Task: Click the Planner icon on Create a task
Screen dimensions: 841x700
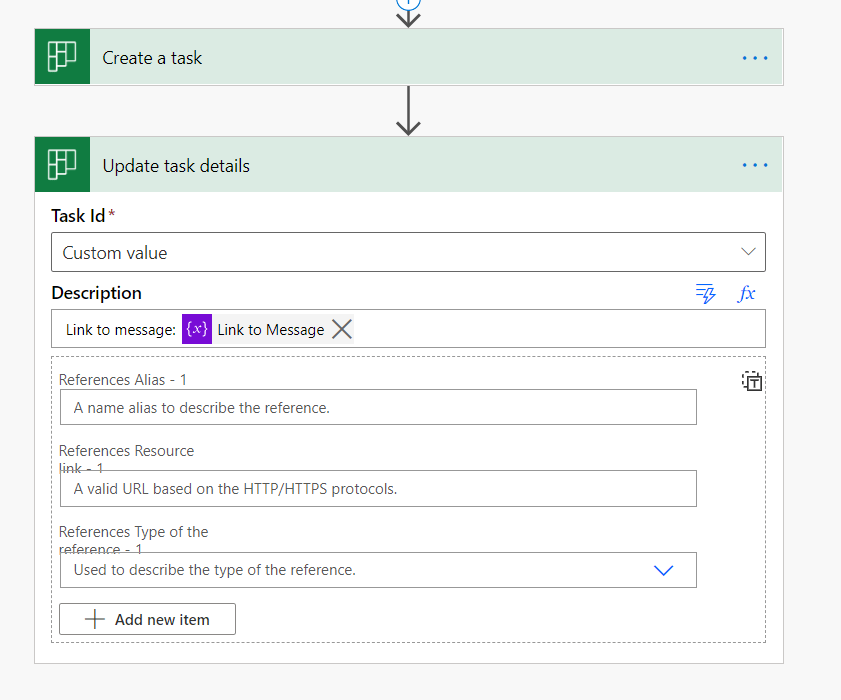Action: pyautogui.click(x=62, y=57)
